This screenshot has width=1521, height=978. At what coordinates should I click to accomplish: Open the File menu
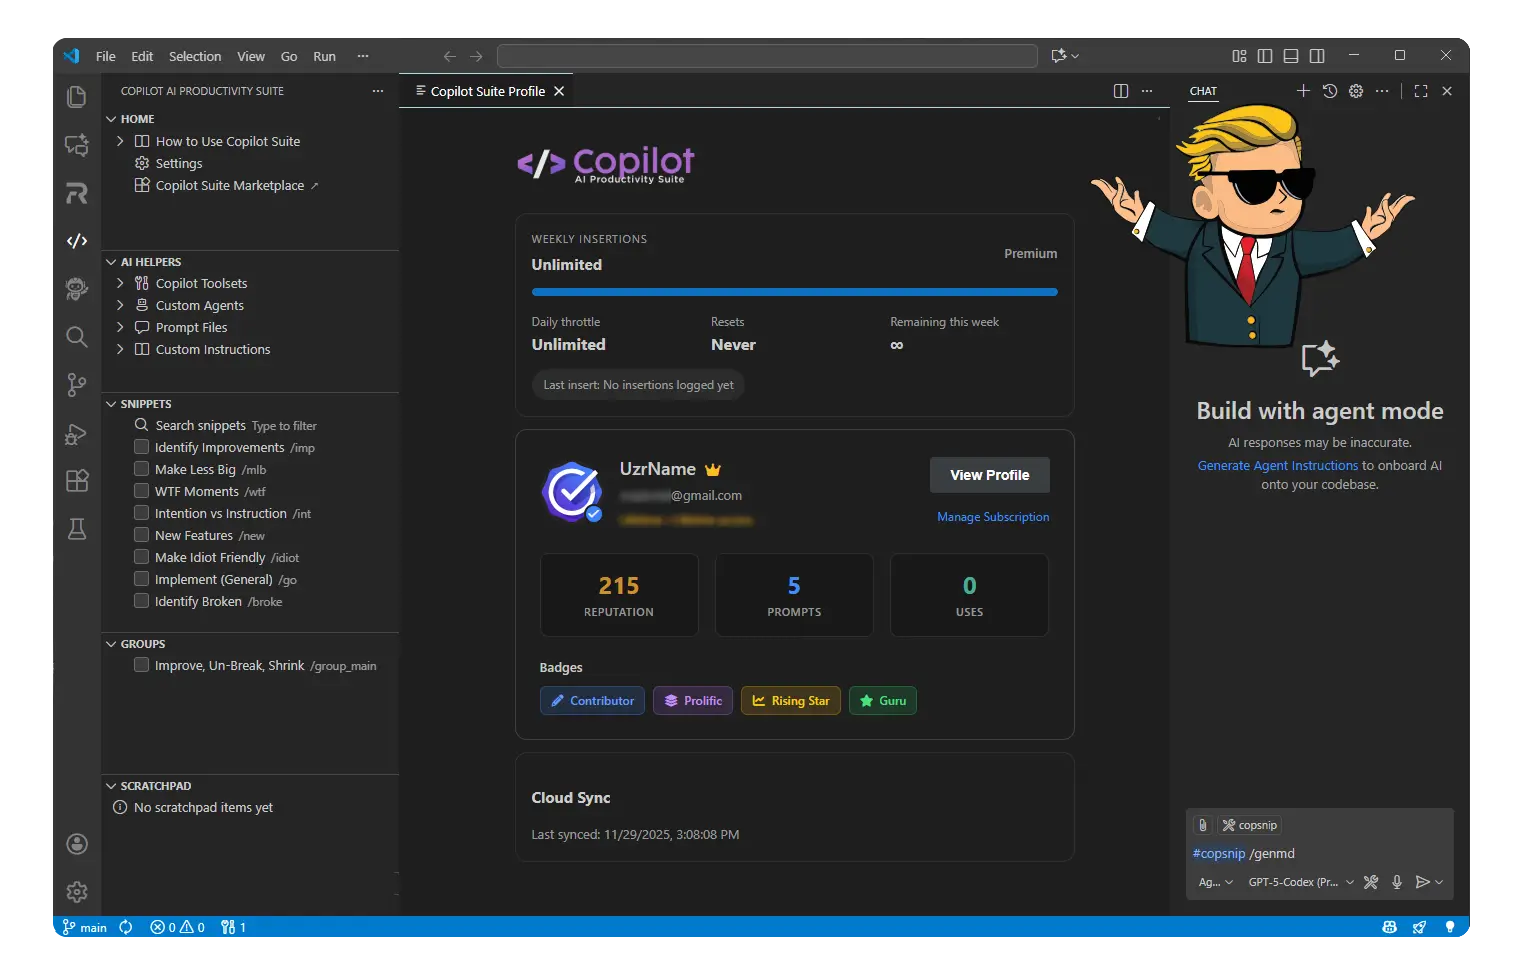coord(105,56)
